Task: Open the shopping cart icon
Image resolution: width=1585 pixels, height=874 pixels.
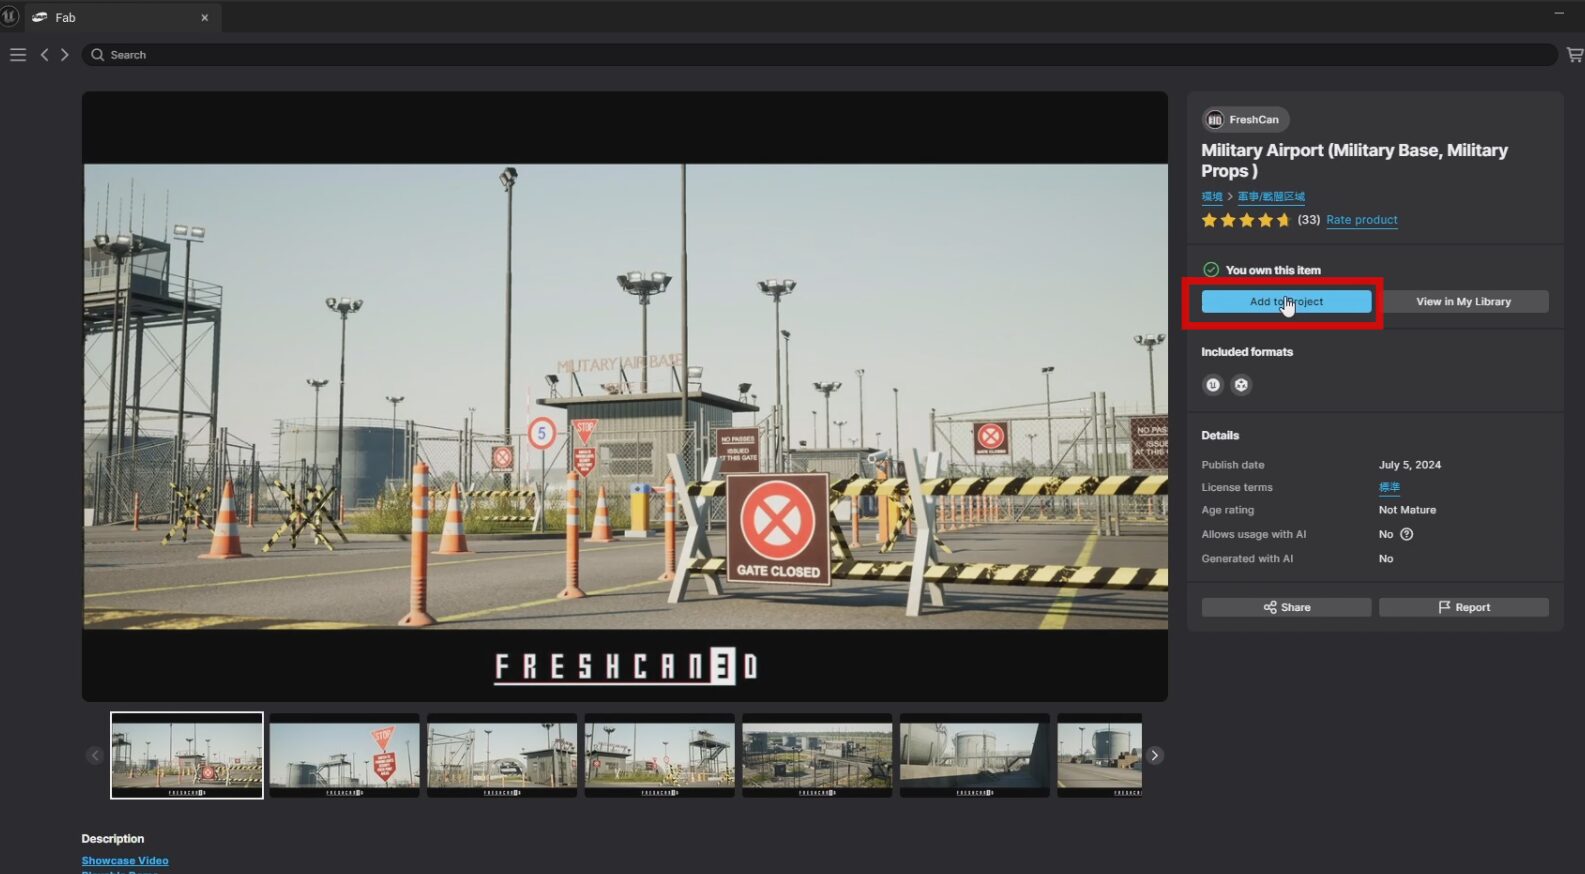Action: pyautogui.click(x=1575, y=55)
